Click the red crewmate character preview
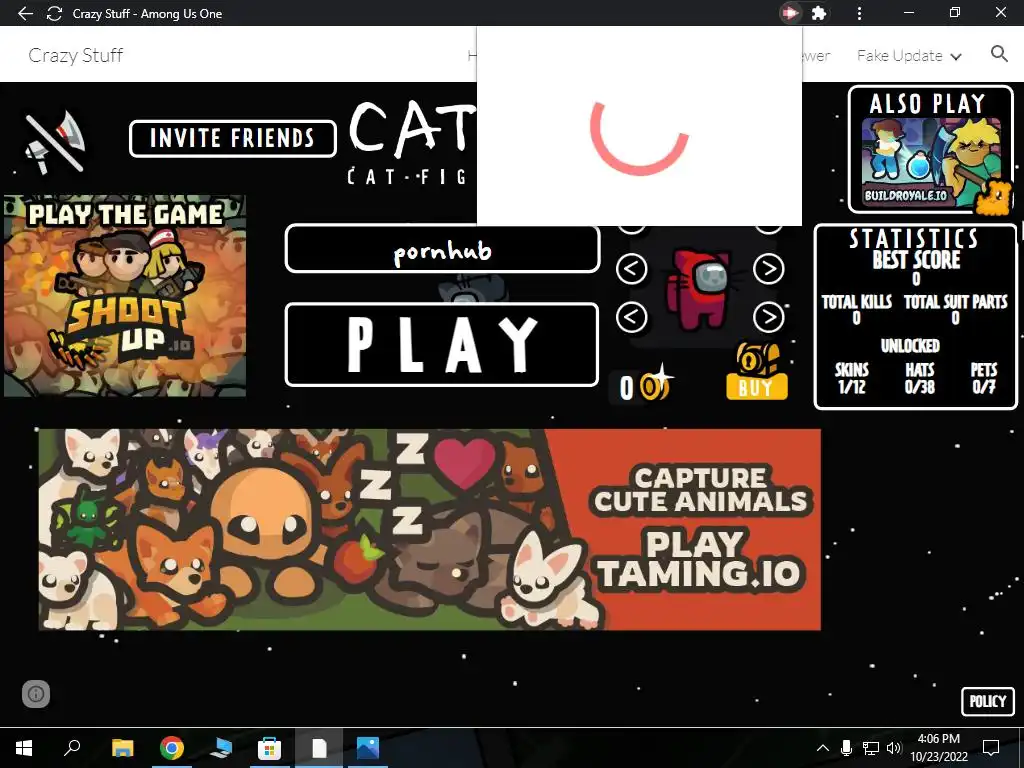 pos(699,287)
